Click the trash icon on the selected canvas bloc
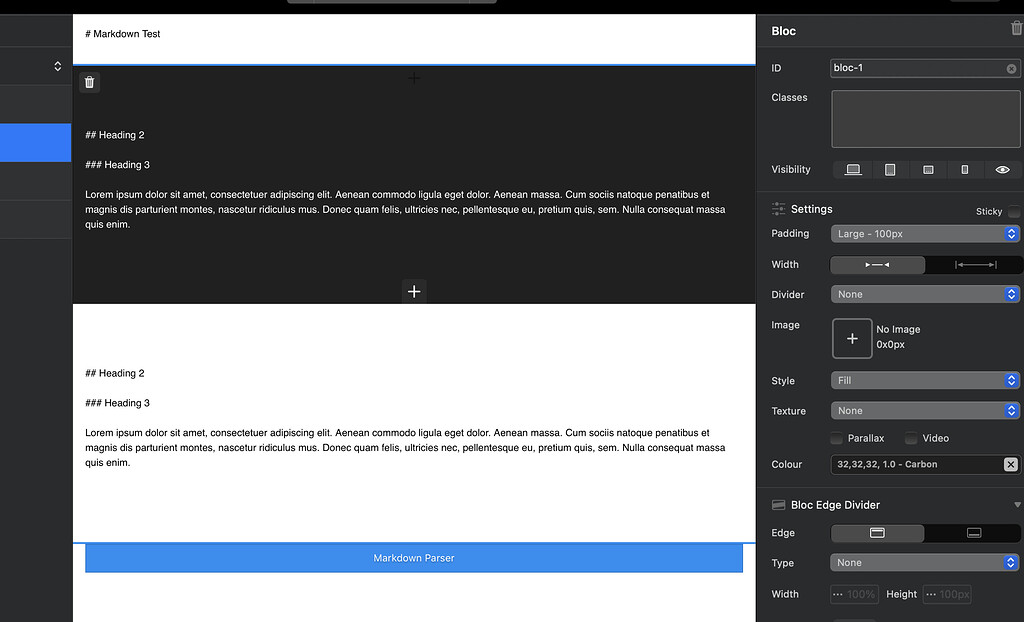The image size is (1024, 622). (x=89, y=81)
